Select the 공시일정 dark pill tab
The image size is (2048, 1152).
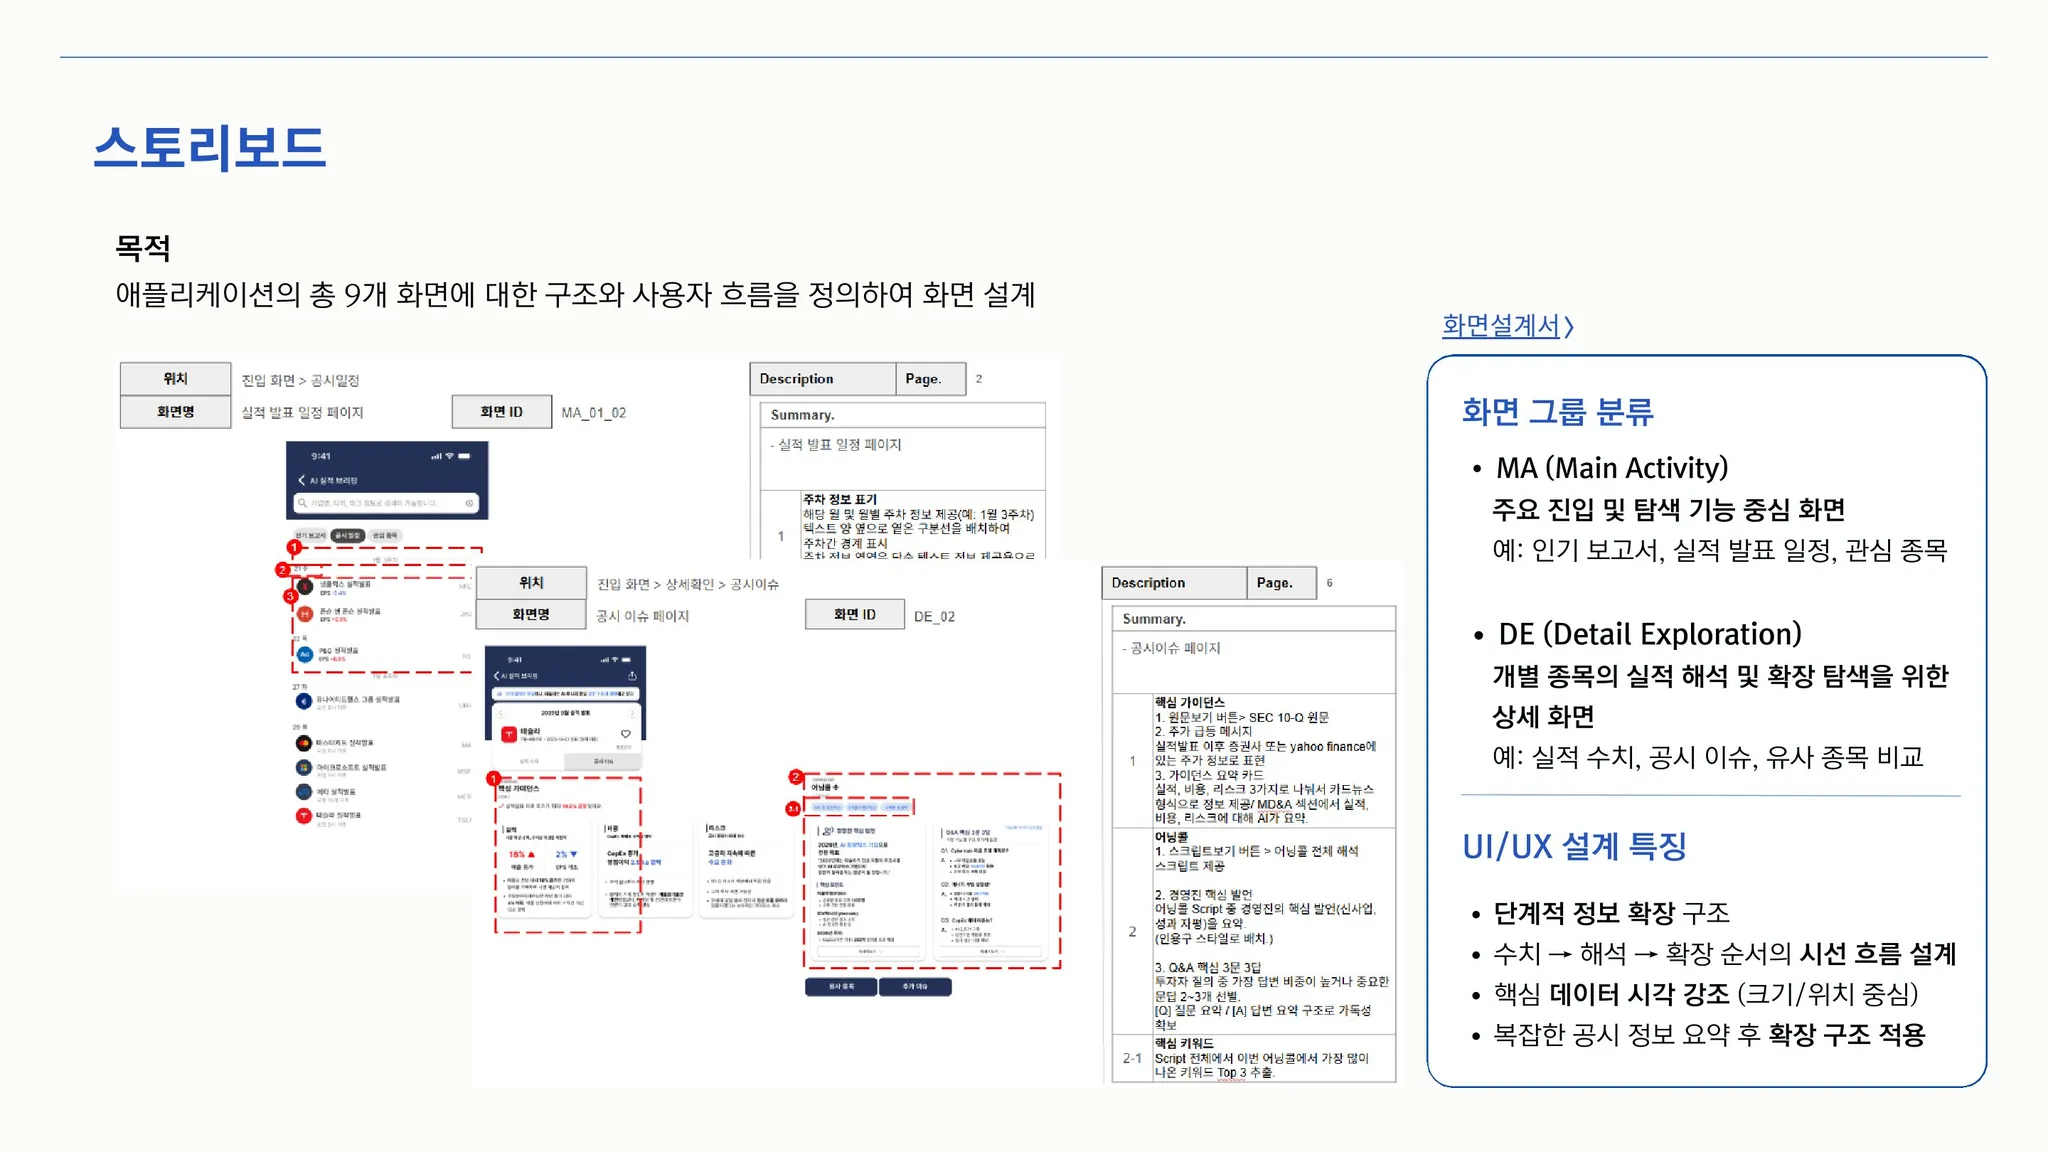tap(347, 535)
